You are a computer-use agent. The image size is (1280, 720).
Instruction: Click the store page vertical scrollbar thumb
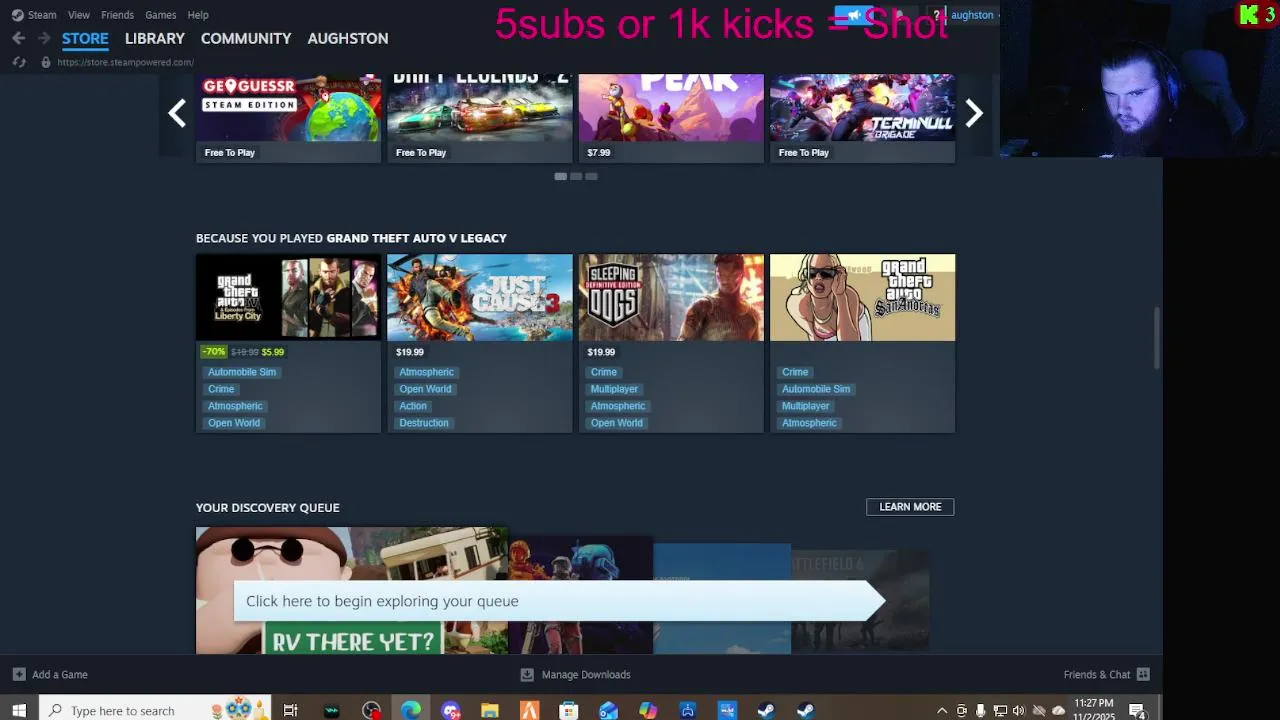point(1157,338)
